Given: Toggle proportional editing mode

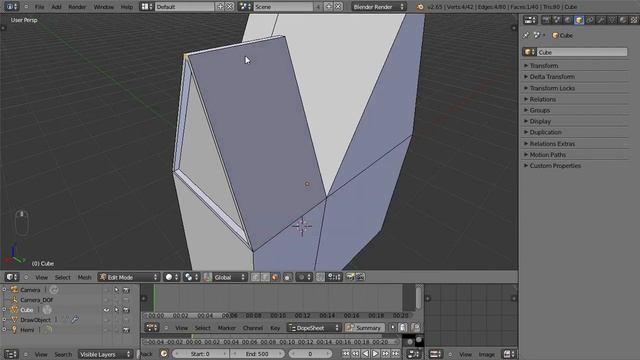Looking at the screenshot, I should [304, 277].
